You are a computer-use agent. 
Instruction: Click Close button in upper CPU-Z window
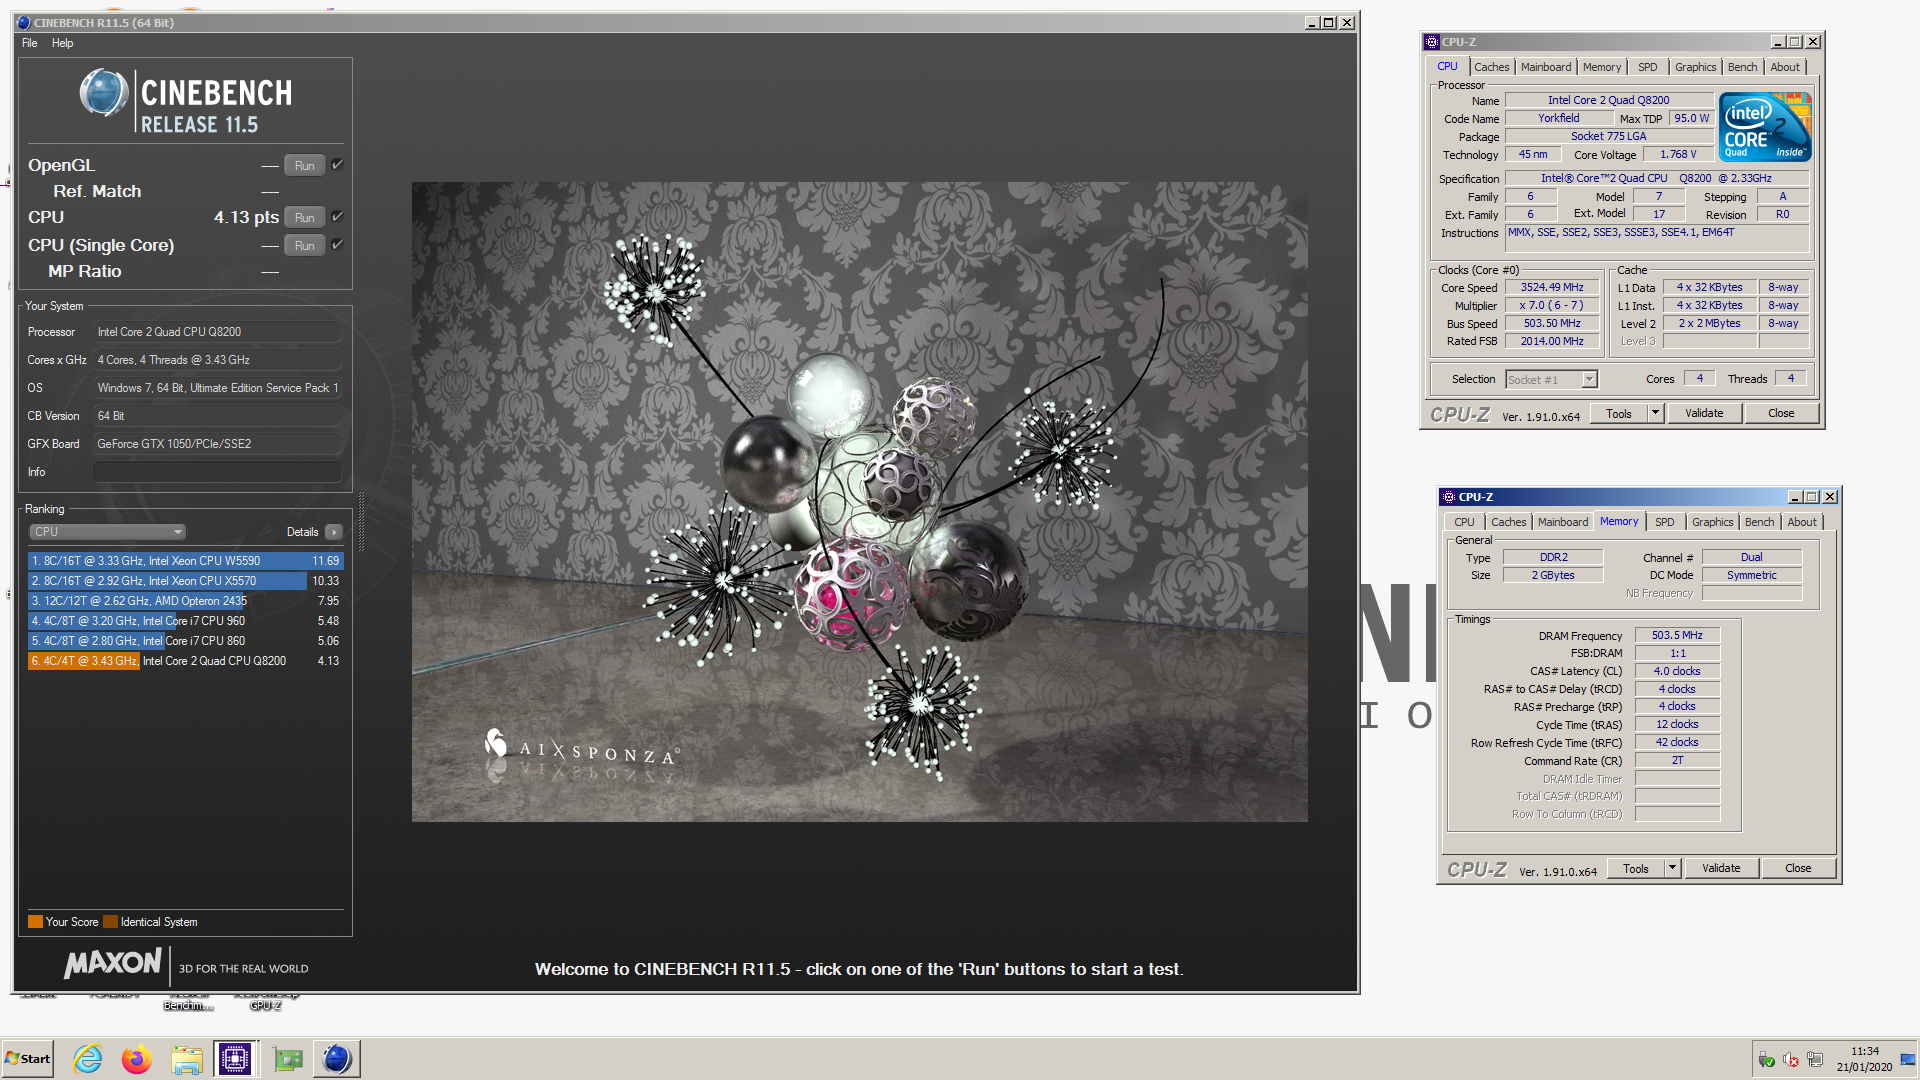[x=1781, y=414]
